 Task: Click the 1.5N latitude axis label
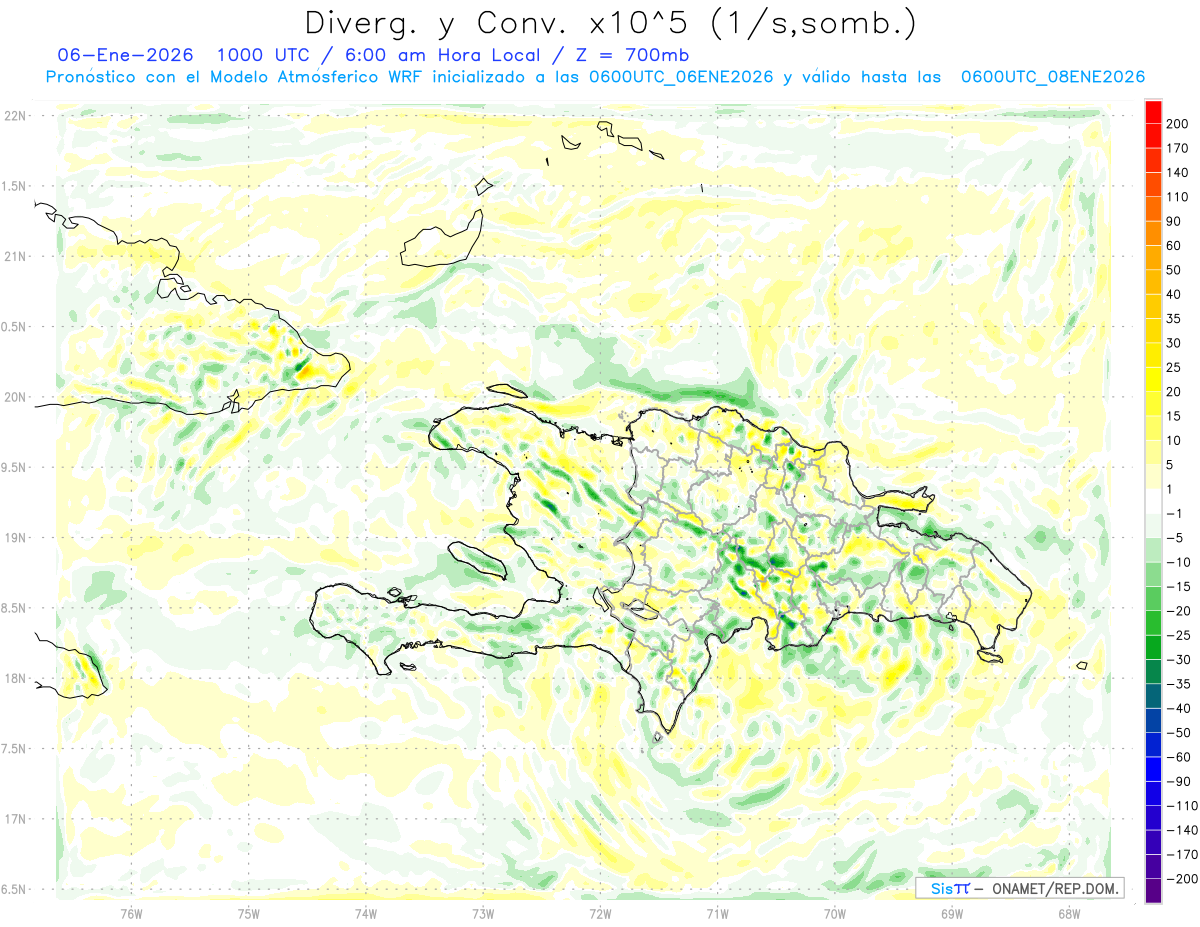point(13,186)
